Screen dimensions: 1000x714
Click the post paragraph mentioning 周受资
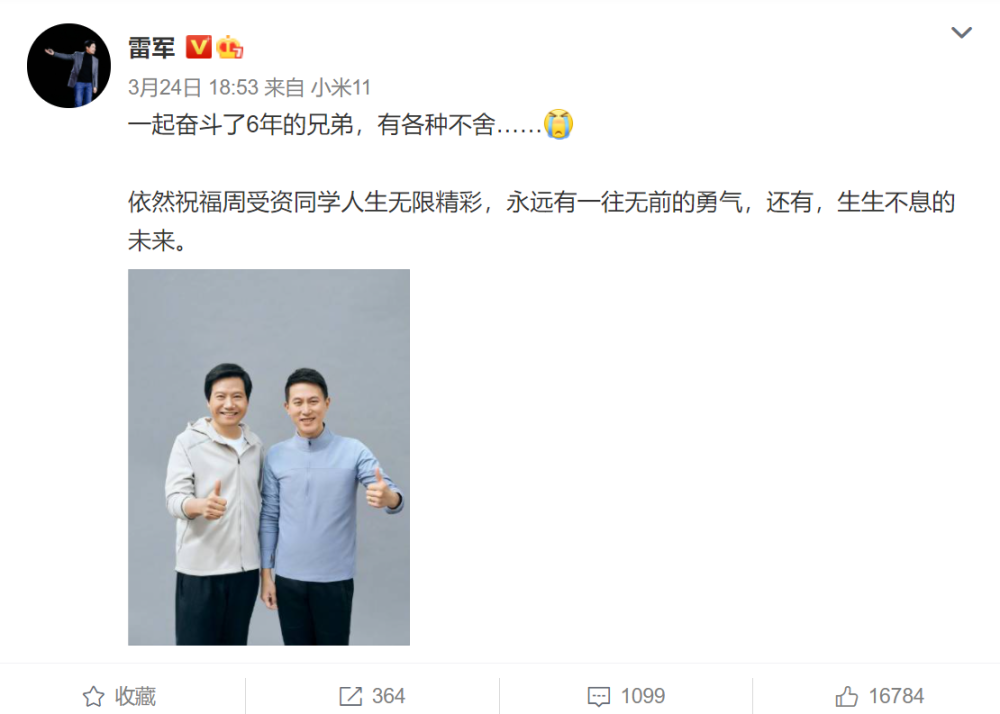541,221
